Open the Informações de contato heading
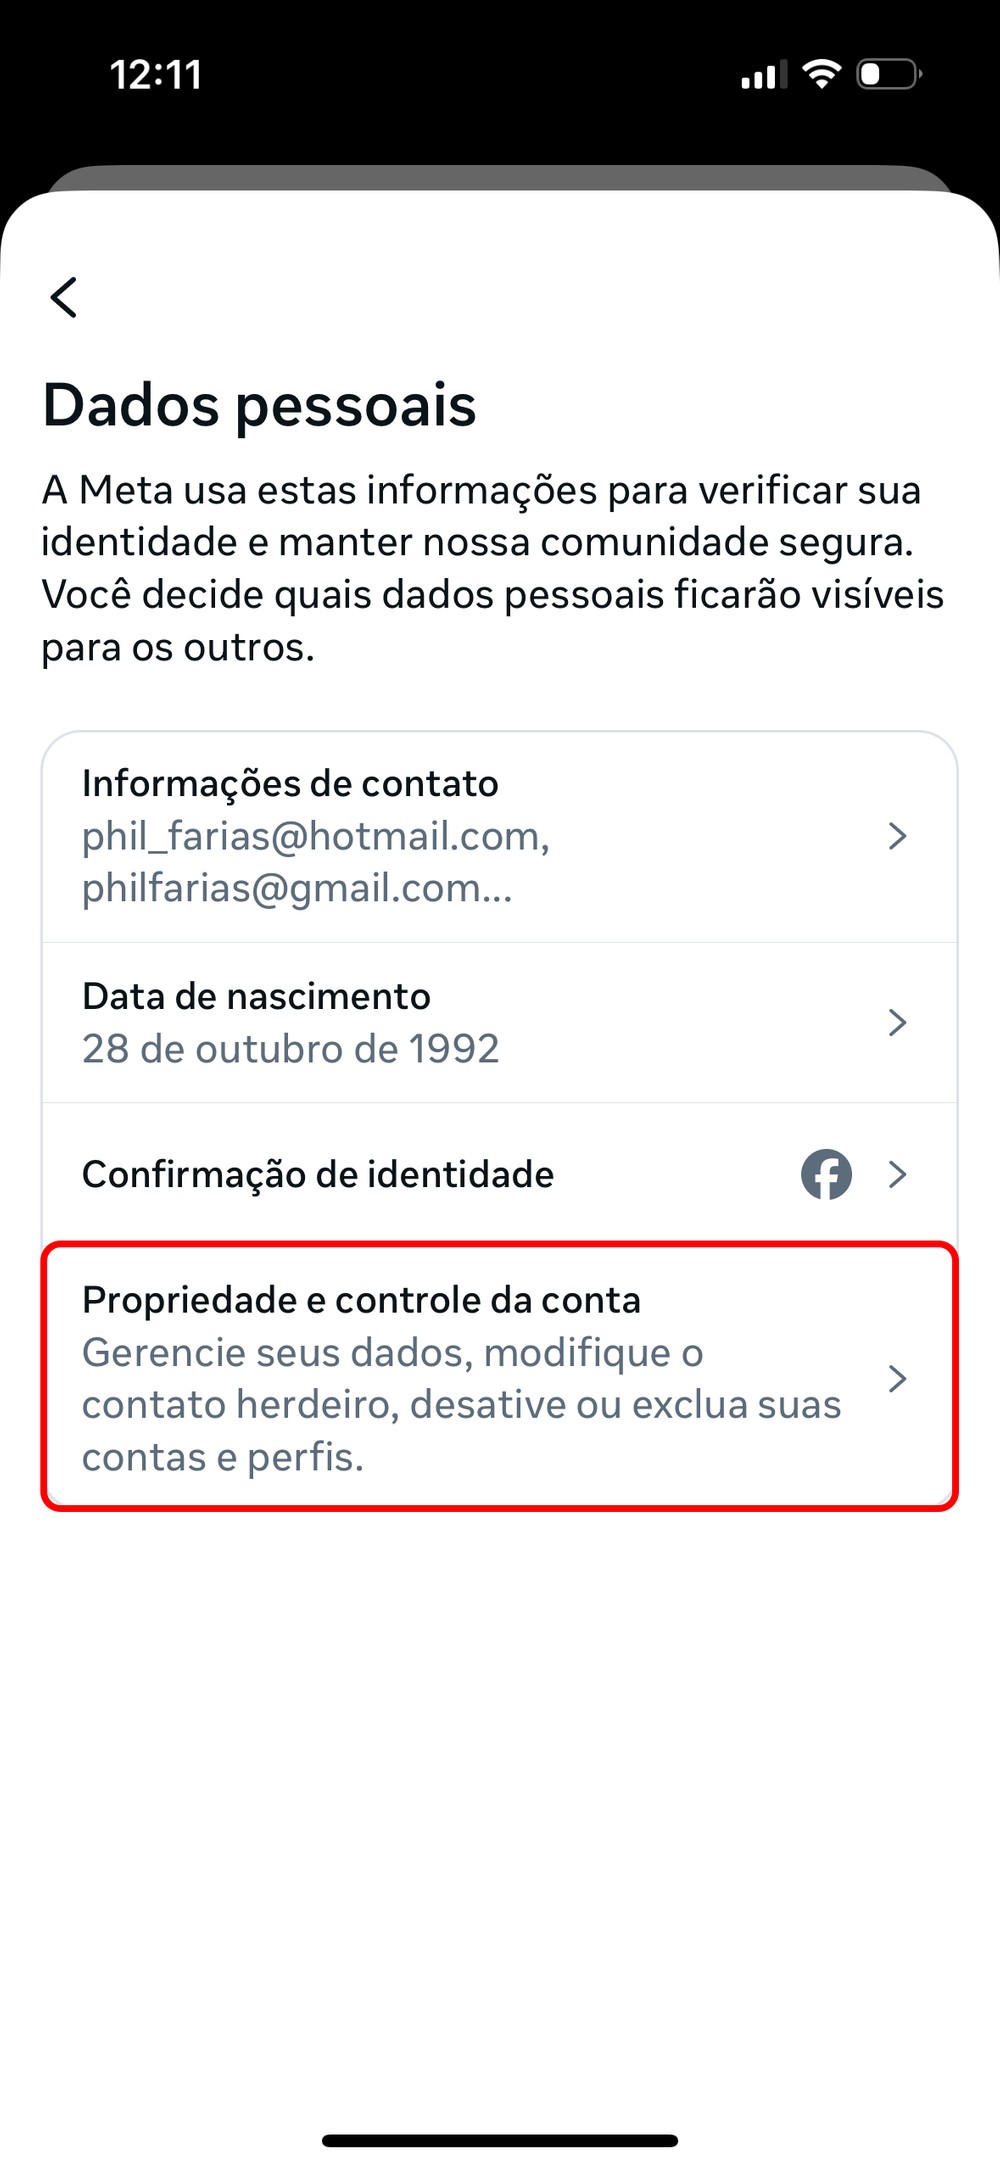The width and height of the screenshot is (1000, 2168). 290,784
